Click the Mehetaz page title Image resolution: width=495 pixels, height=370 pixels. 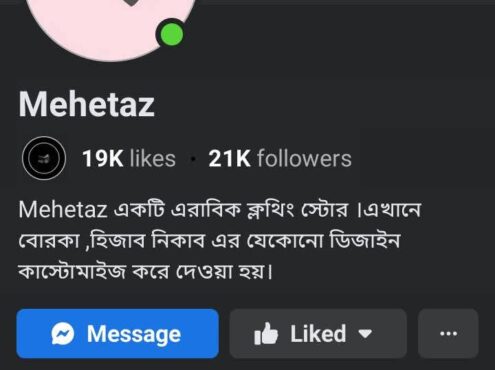click(x=87, y=104)
